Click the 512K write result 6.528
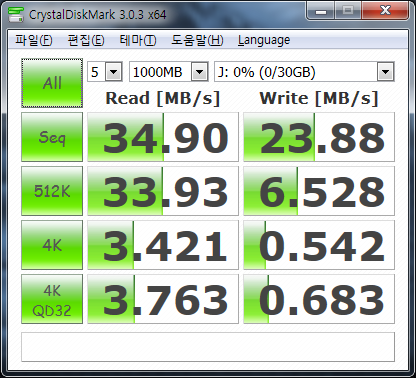The image size is (416, 378). point(319,191)
